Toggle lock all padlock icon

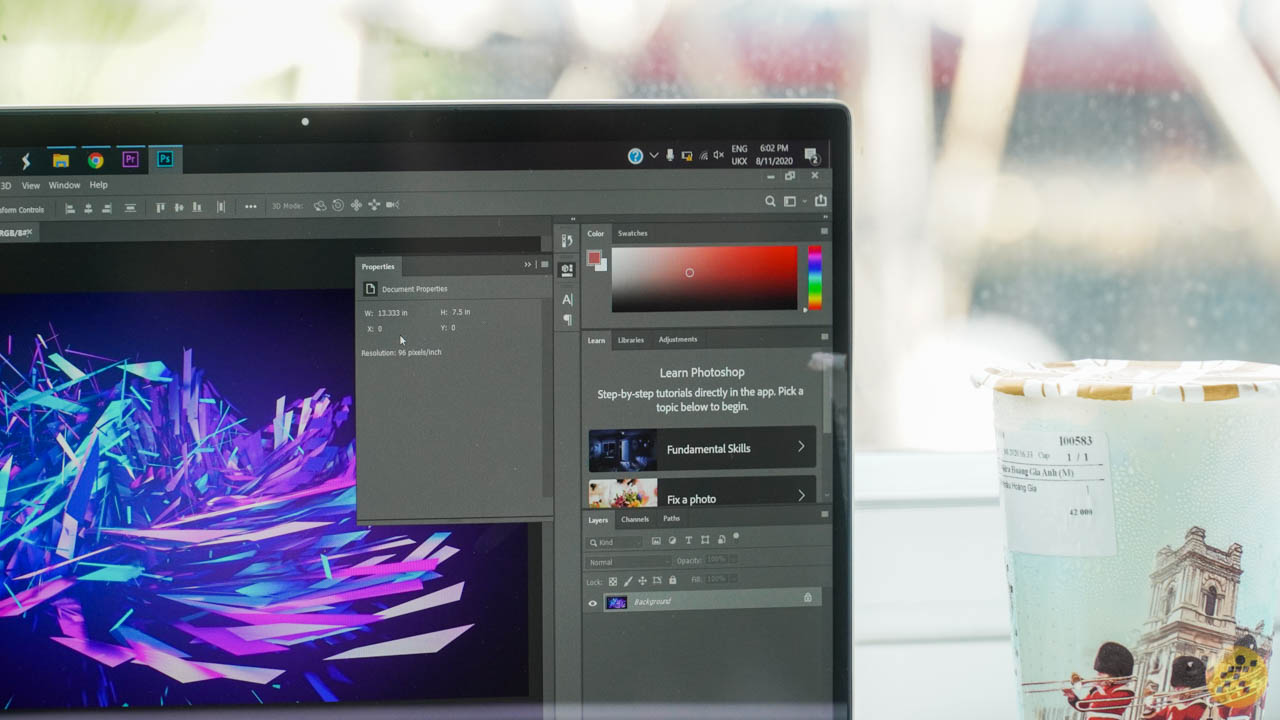pos(672,580)
